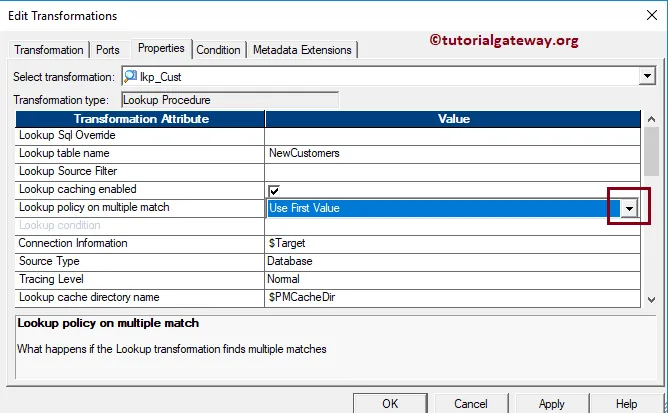Image resolution: width=668 pixels, height=413 pixels.
Task: Open the Metadata Extensions tab
Action: (302, 50)
